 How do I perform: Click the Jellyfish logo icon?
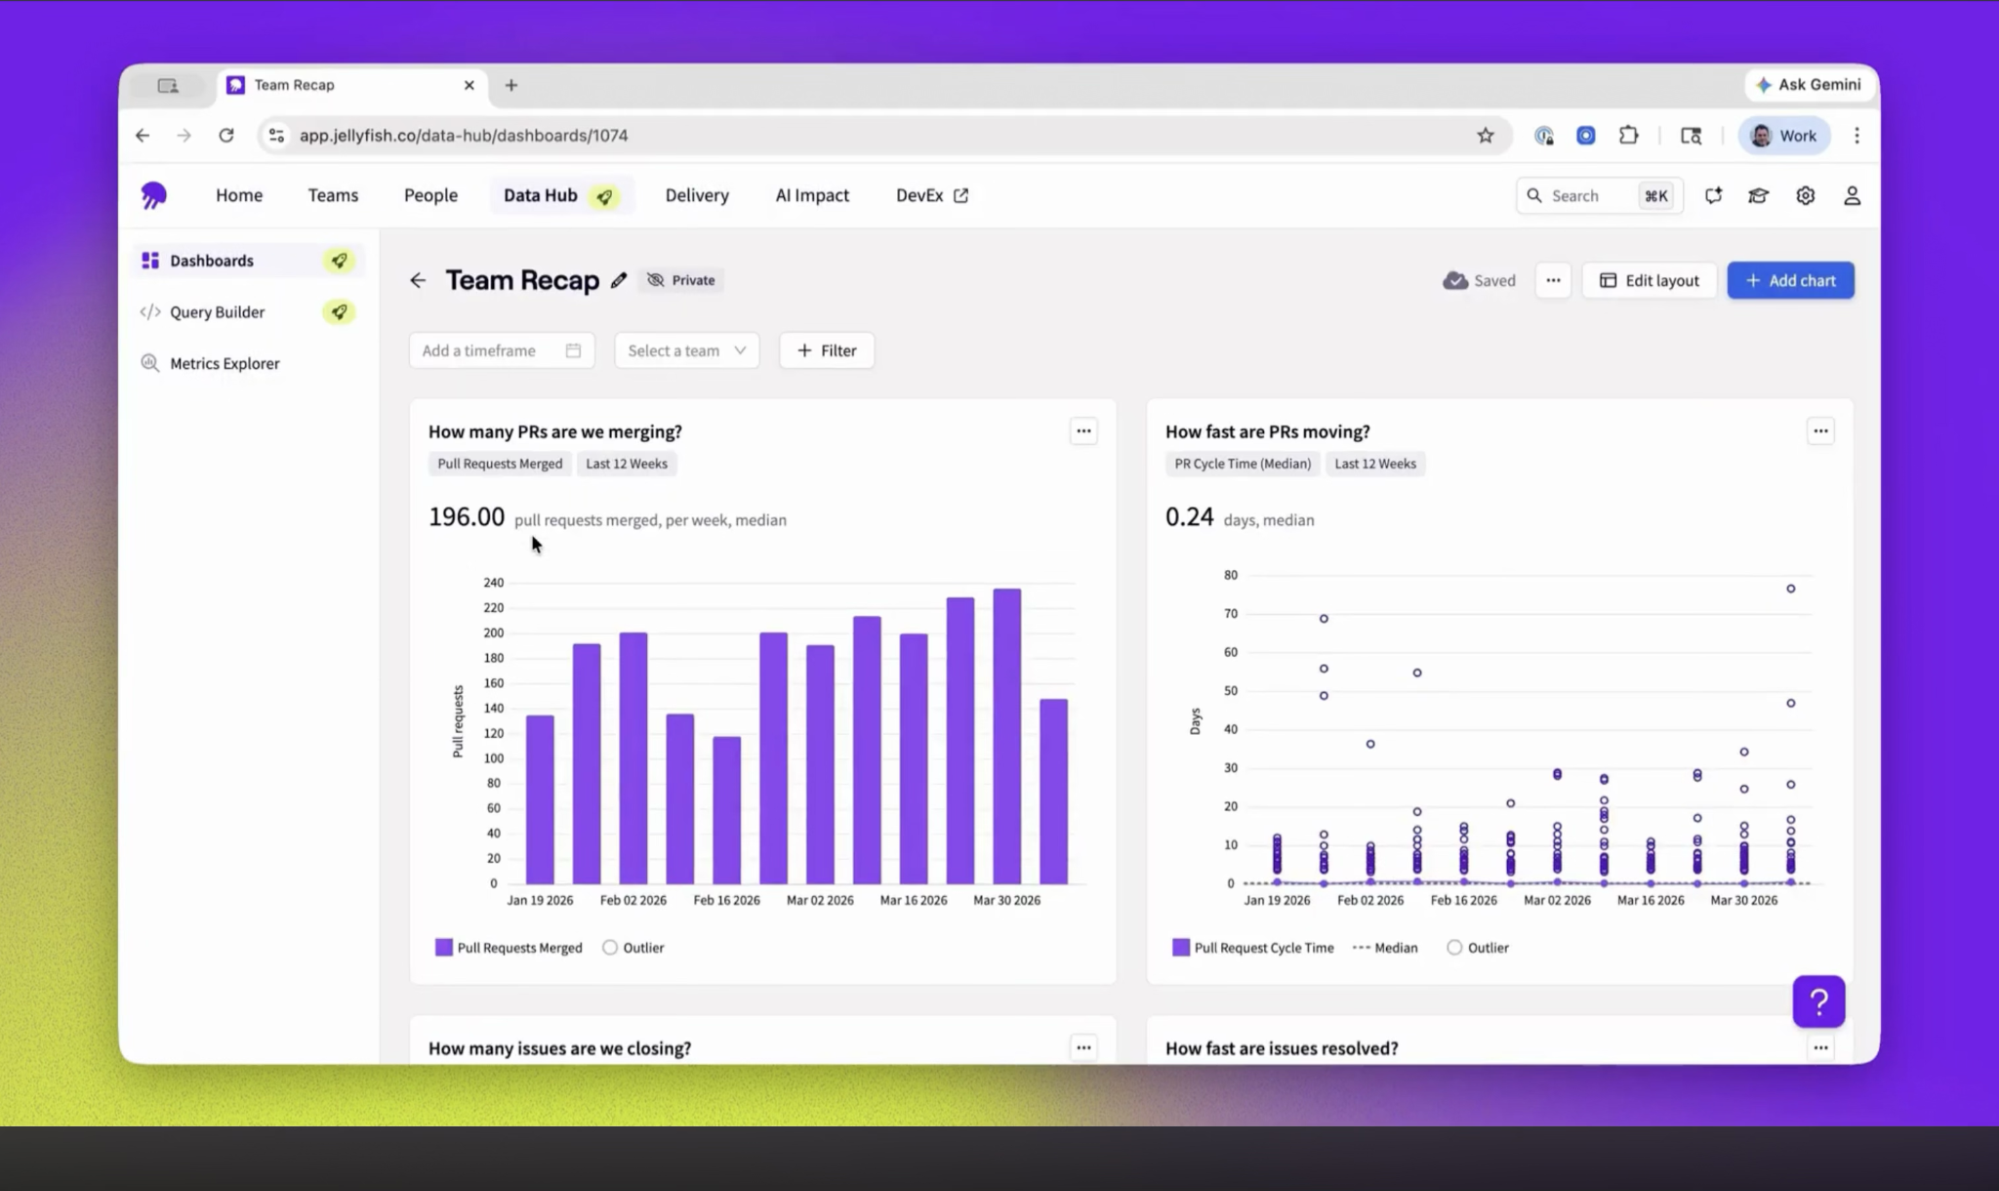pyautogui.click(x=153, y=195)
